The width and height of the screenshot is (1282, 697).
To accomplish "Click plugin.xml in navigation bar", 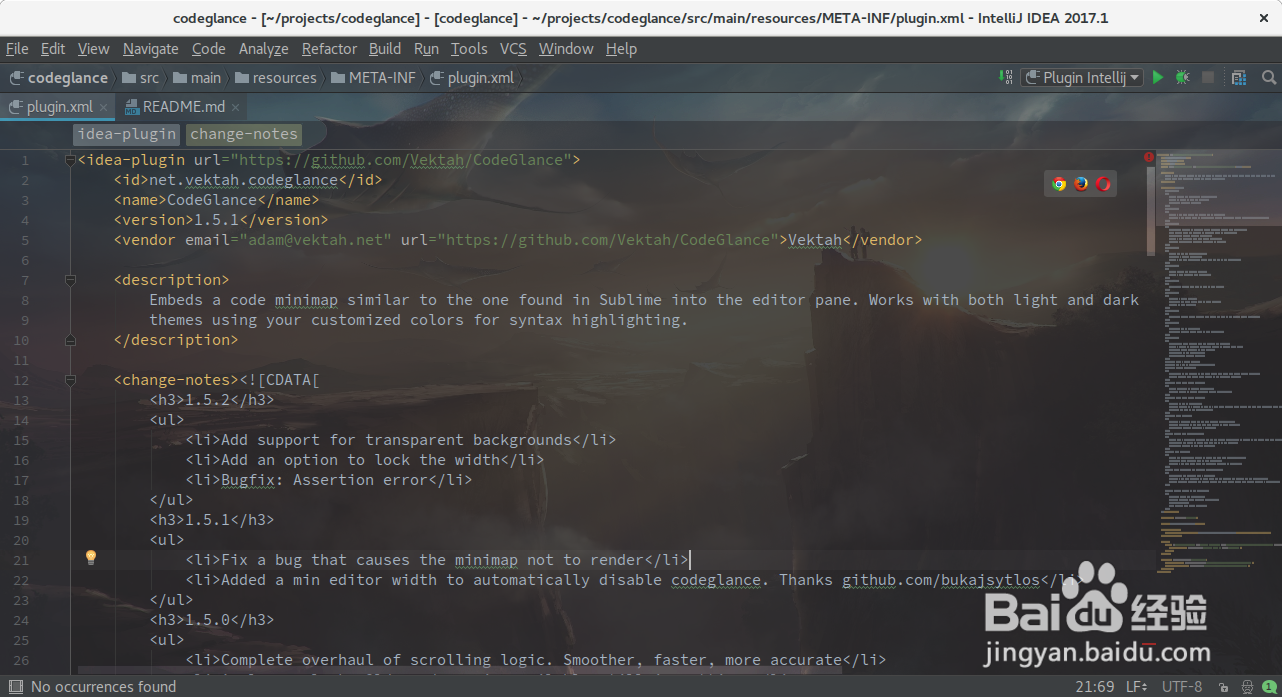I will pyautogui.click(x=471, y=77).
